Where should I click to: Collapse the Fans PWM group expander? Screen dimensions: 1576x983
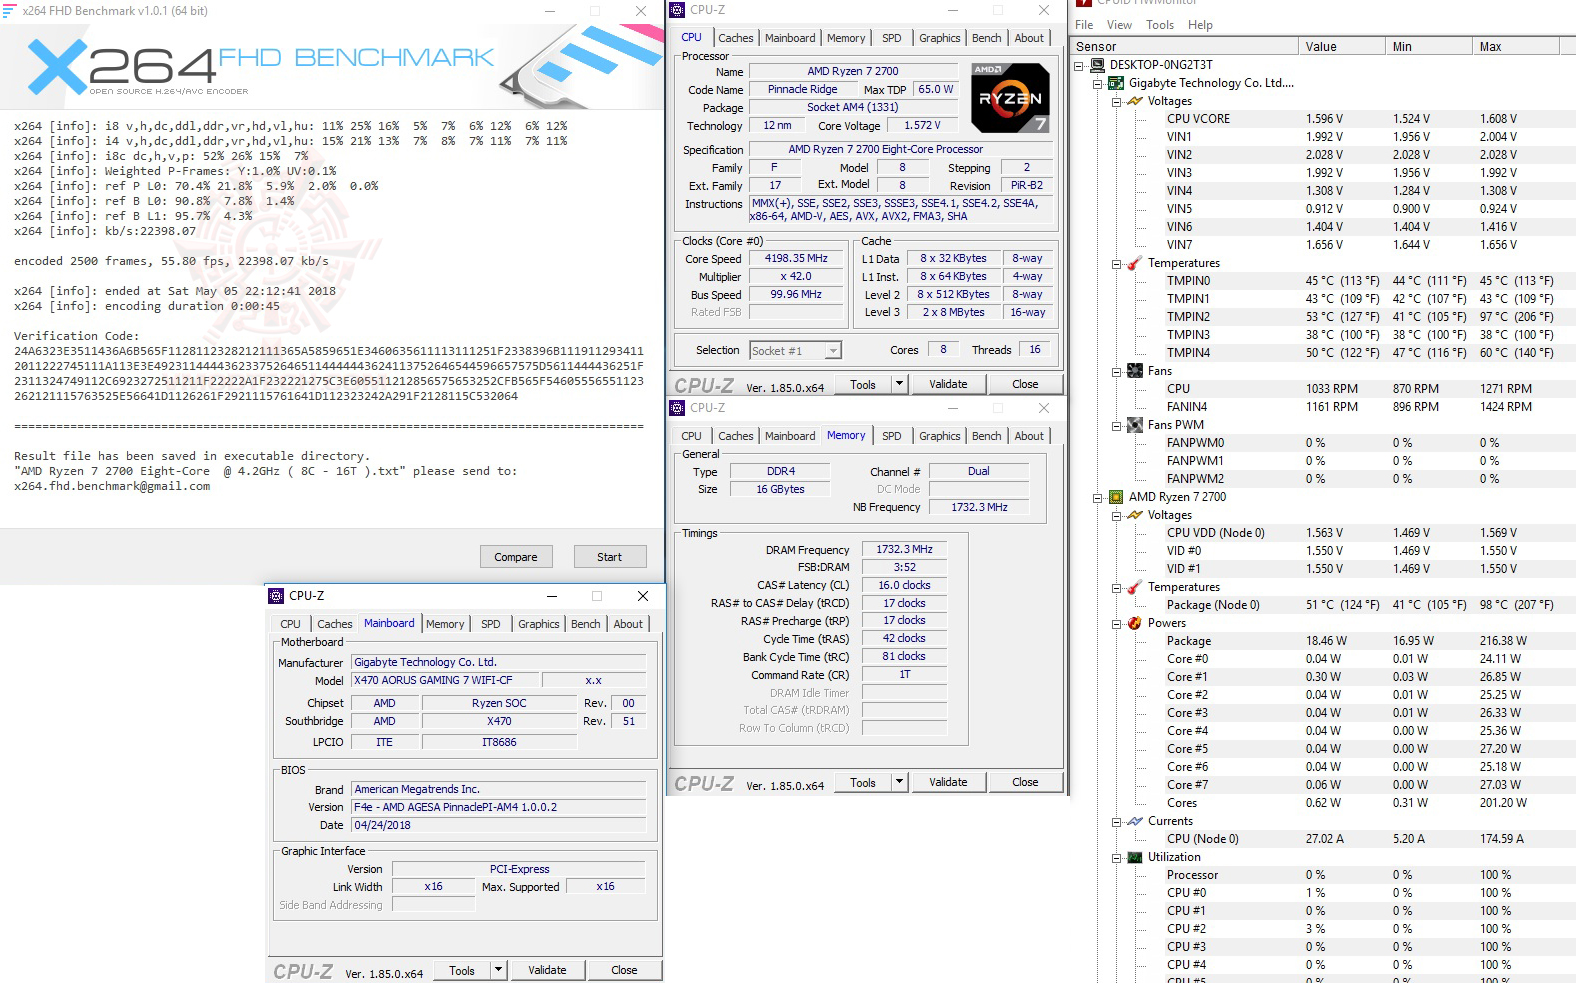(x=1117, y=426)
